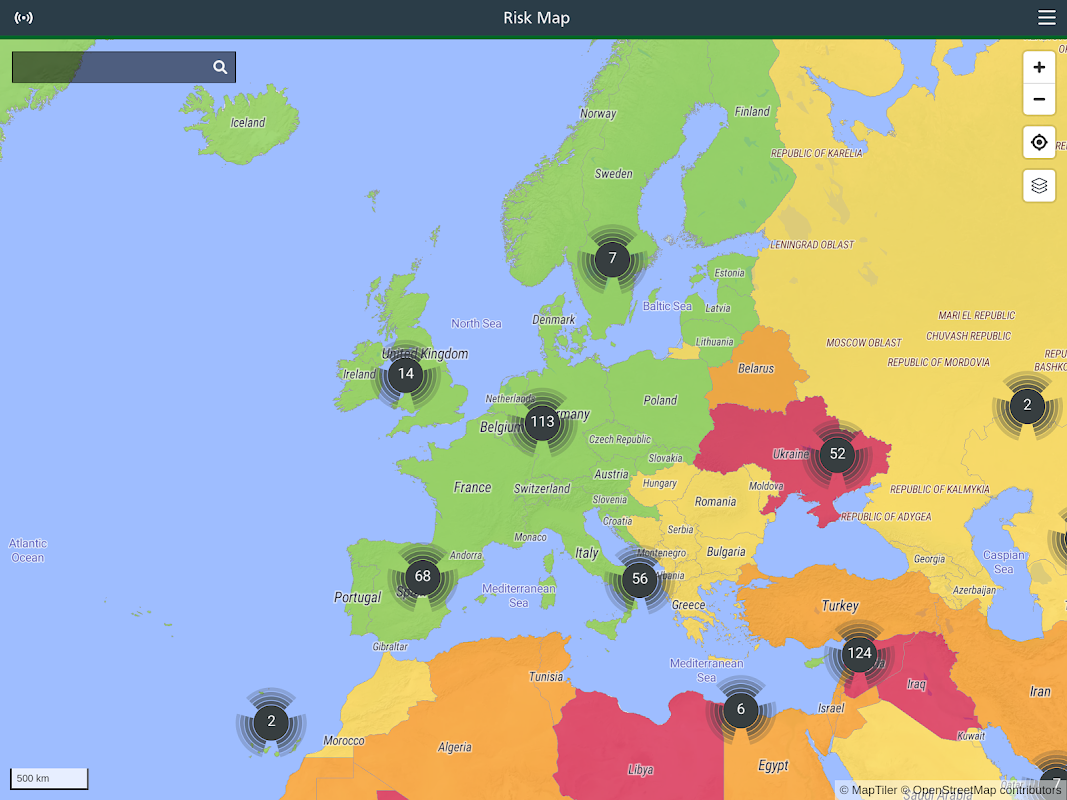Viewport: 1067px width, 800px height.
Task: Select the Portugal label
Action: [x=357, y=597]
